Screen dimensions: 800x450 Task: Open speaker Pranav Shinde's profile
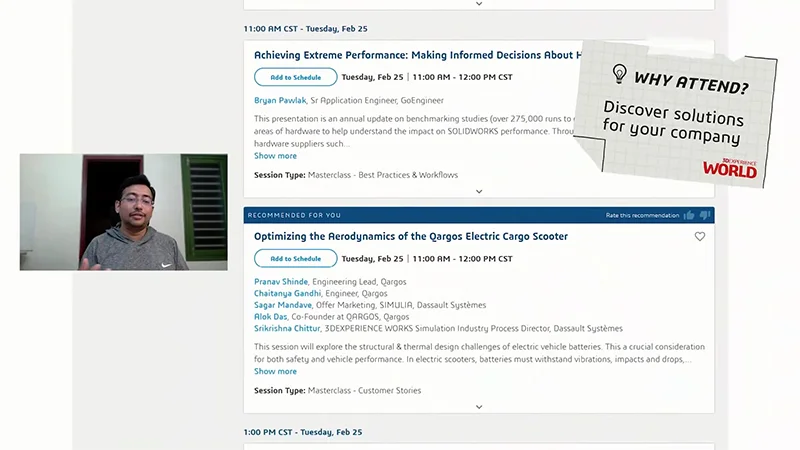281,282
